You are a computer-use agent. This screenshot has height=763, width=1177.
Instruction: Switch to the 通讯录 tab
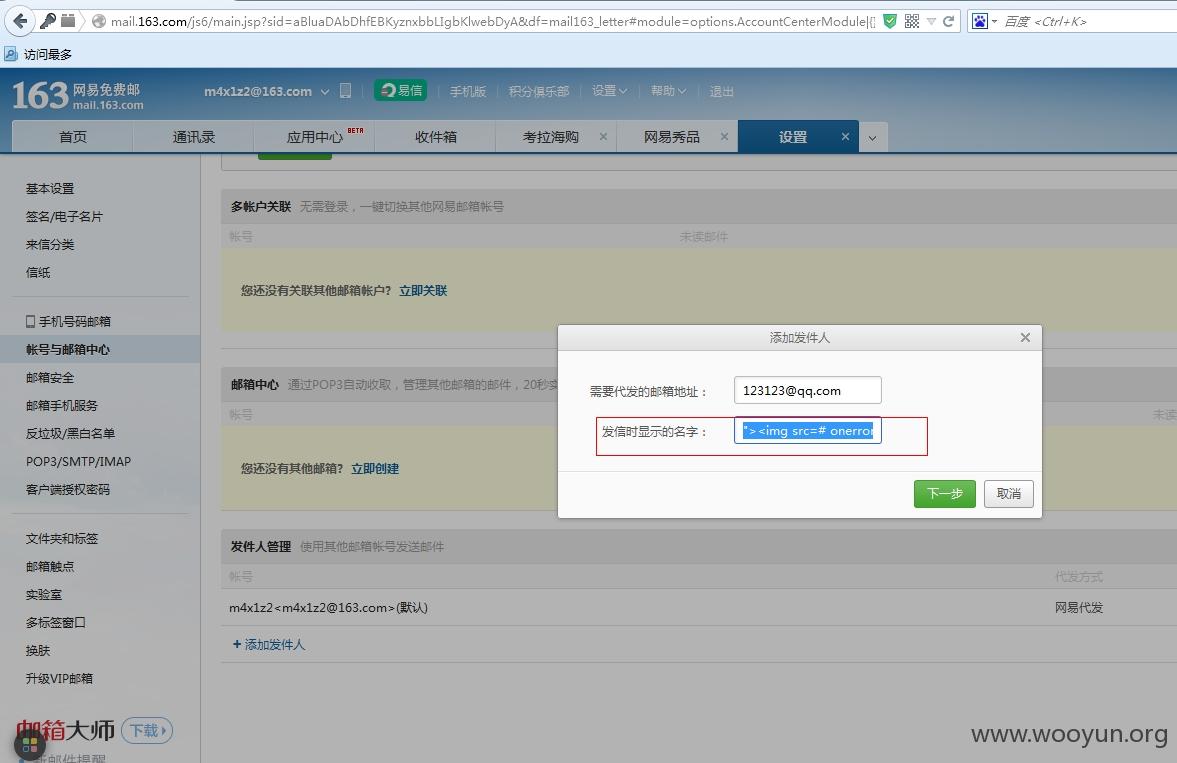pos(194,137)
